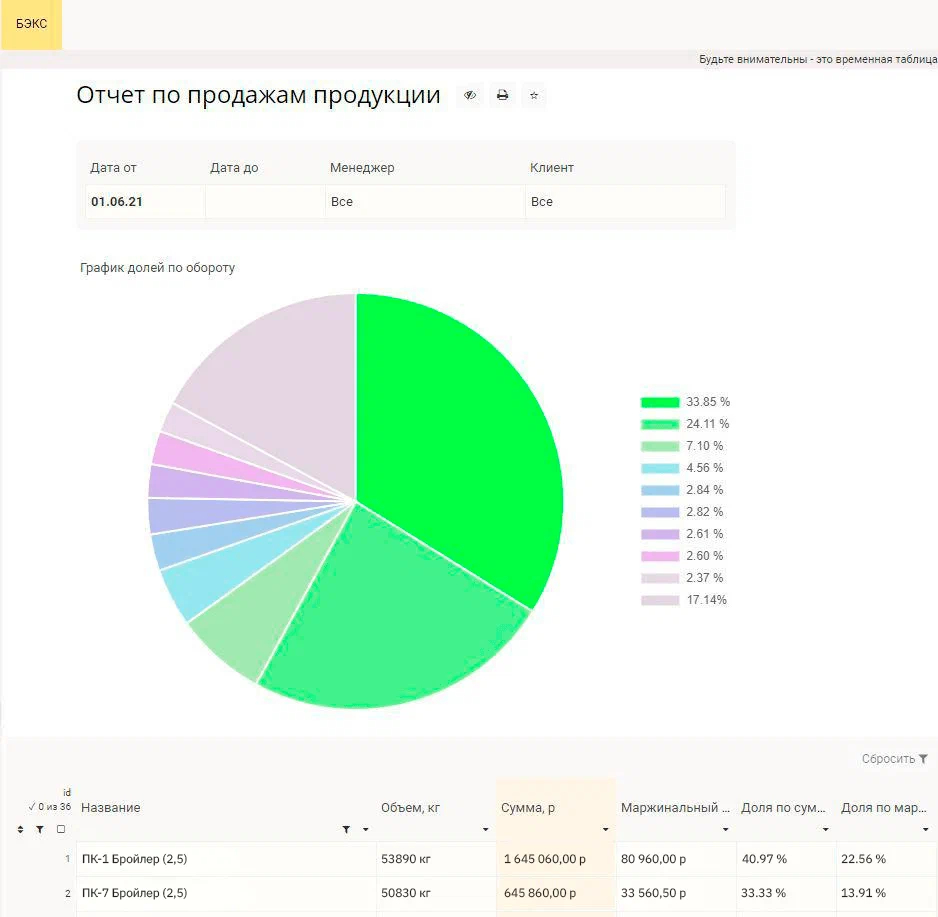Open the Объем, кг column dropdown

(x=485, y=830)
